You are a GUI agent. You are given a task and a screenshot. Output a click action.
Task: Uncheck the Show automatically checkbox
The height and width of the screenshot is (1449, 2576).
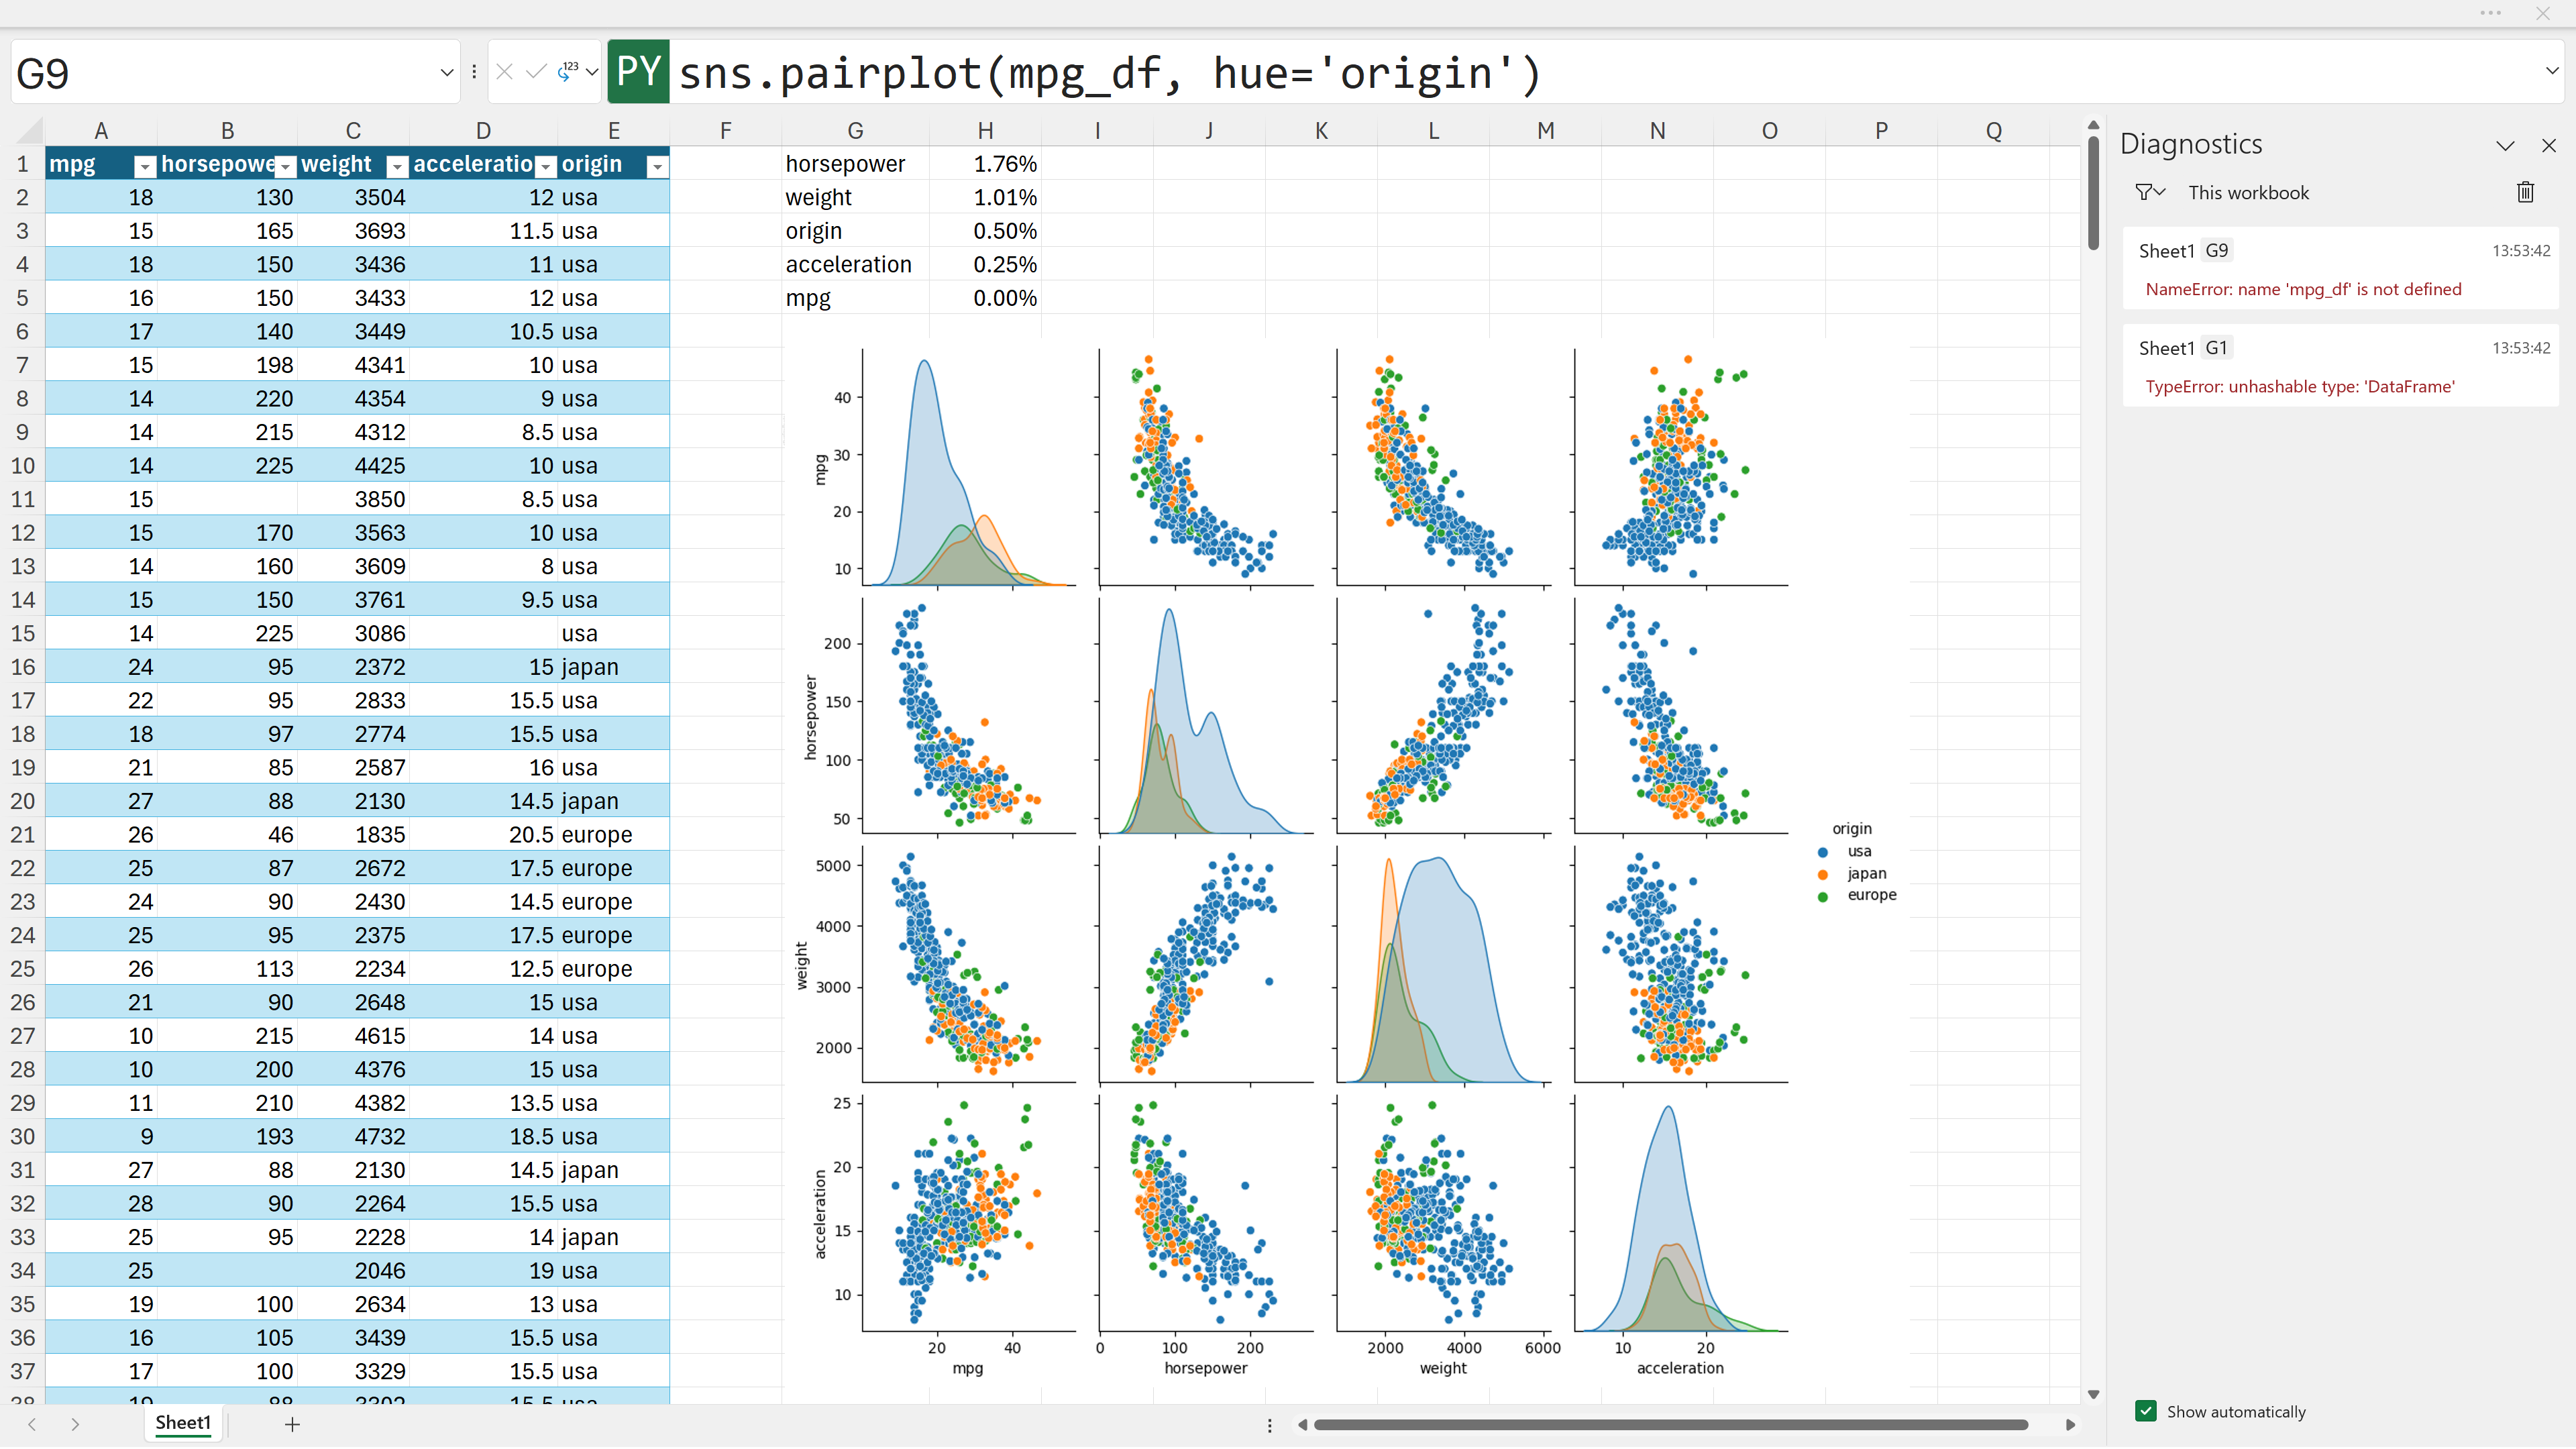coord(2146,1411)
